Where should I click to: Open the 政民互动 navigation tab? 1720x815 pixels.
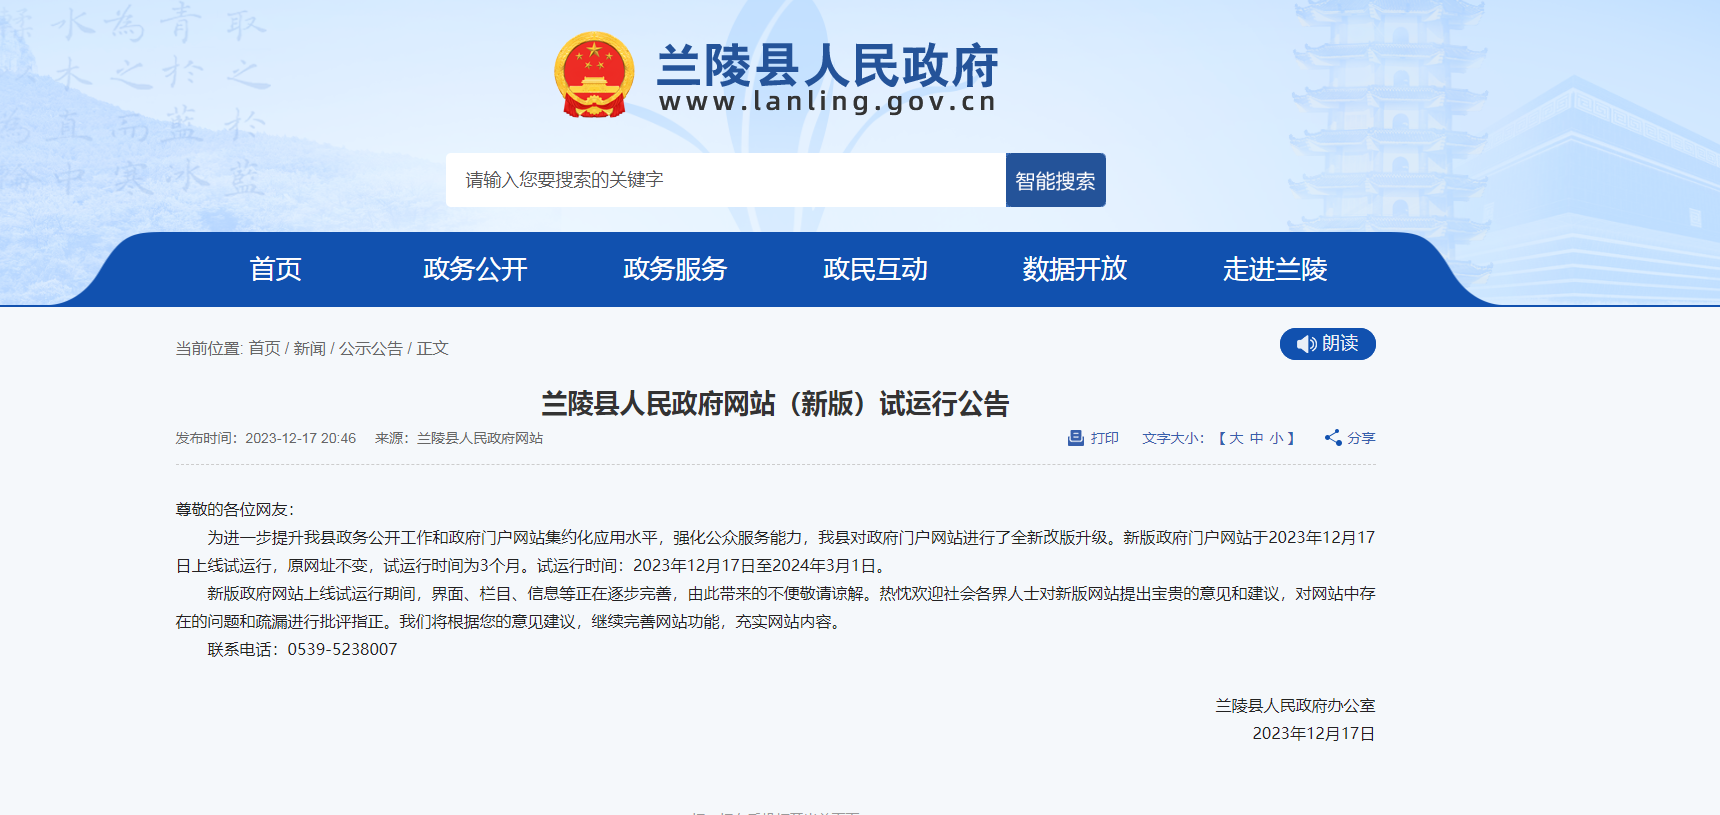pyautogui.click(x=875, y=269)
